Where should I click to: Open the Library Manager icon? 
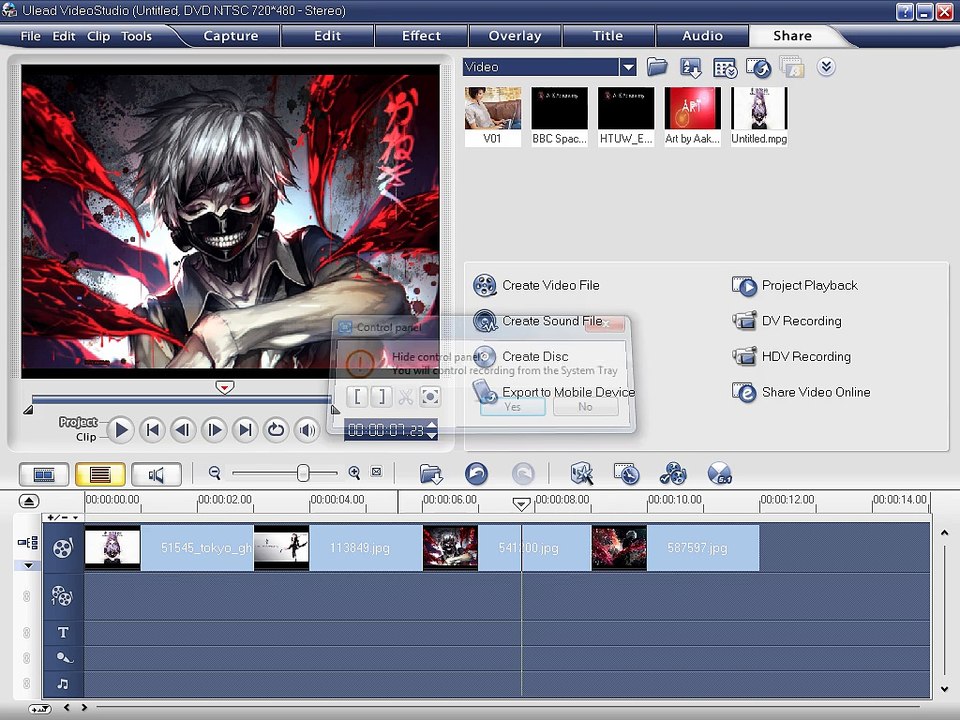[725, 67]
